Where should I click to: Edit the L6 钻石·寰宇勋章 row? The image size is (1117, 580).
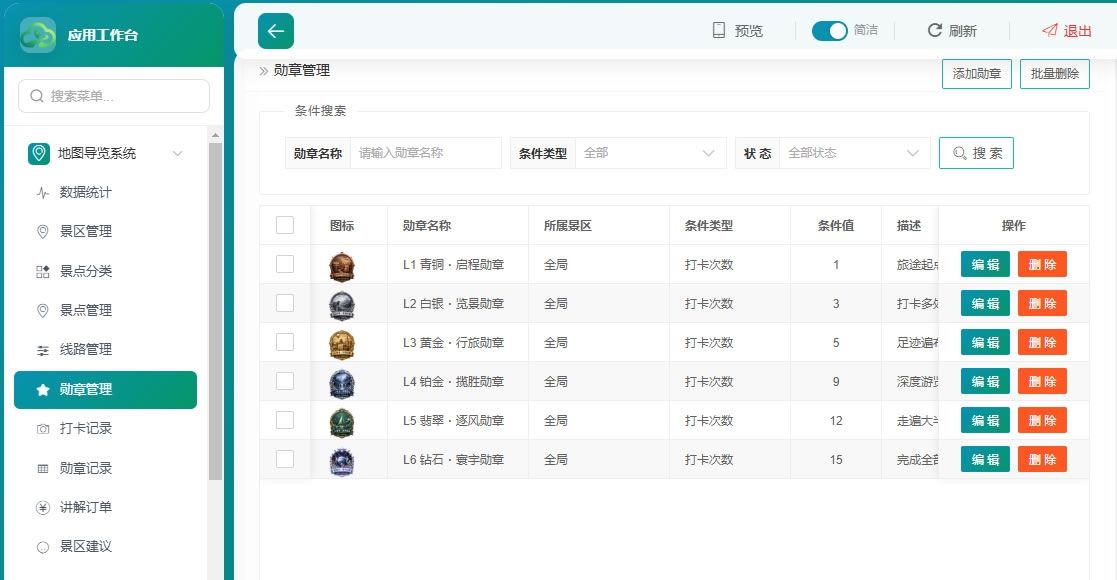coord(985,460)
